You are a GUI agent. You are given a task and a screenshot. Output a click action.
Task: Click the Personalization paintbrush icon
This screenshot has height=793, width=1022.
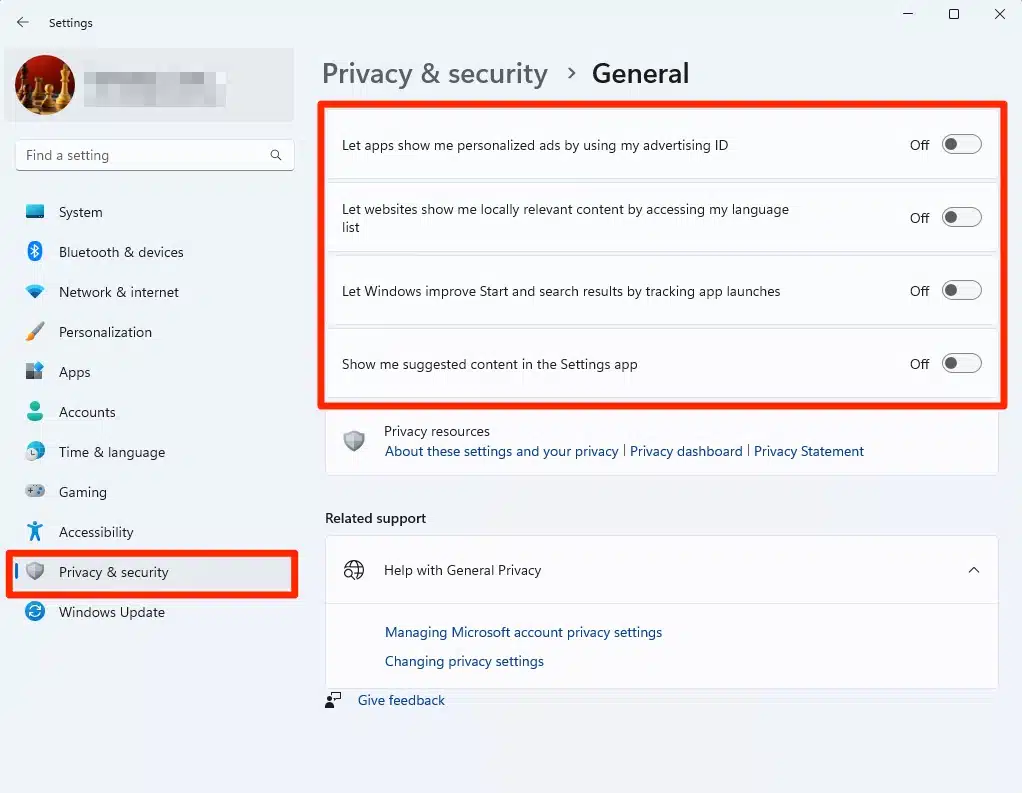point(35,332)
